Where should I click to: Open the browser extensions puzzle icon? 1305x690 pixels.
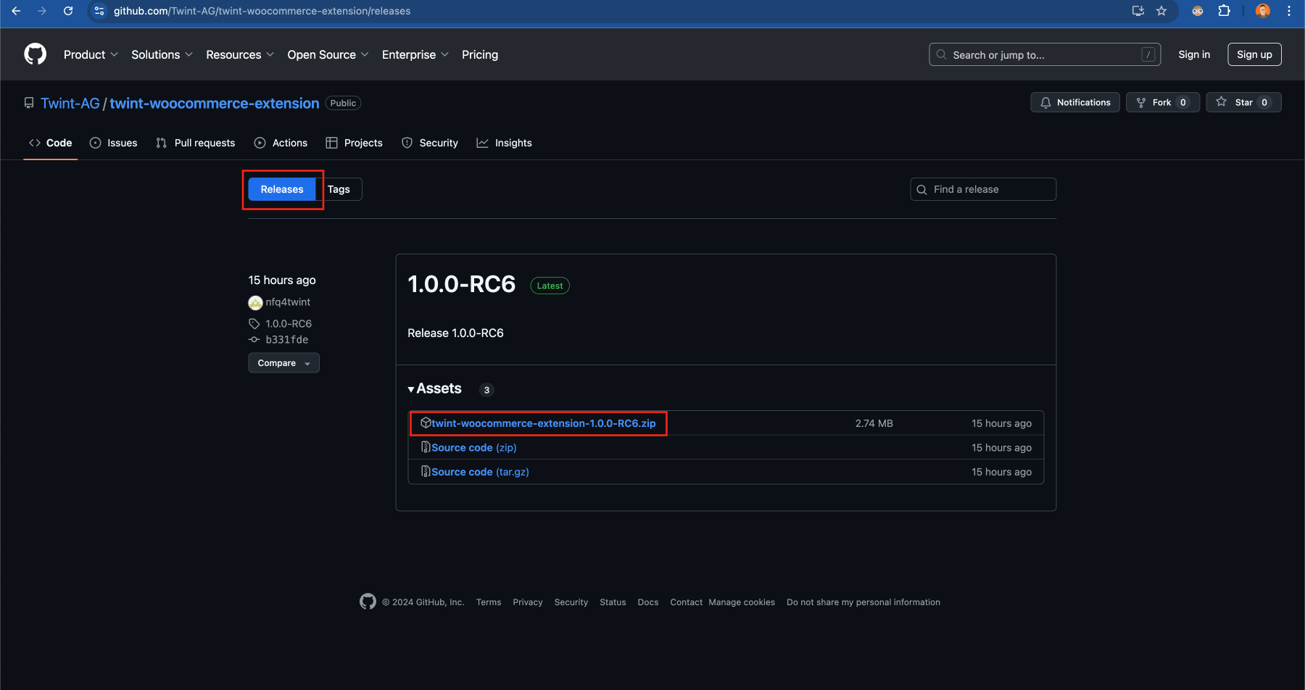click(x=1224, y=11)
